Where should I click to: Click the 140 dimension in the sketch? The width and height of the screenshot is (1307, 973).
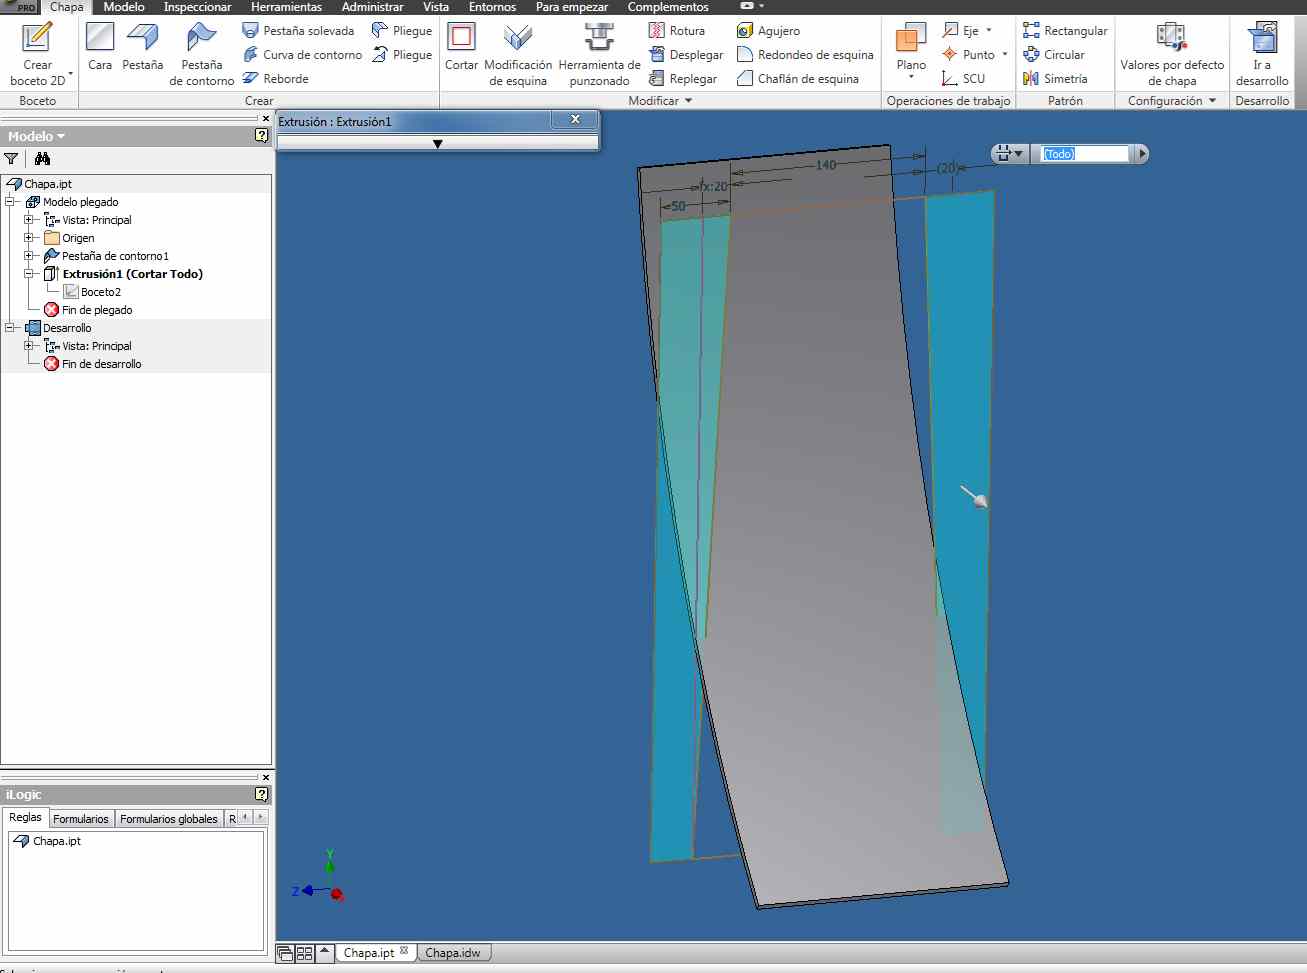pos(826,165)
